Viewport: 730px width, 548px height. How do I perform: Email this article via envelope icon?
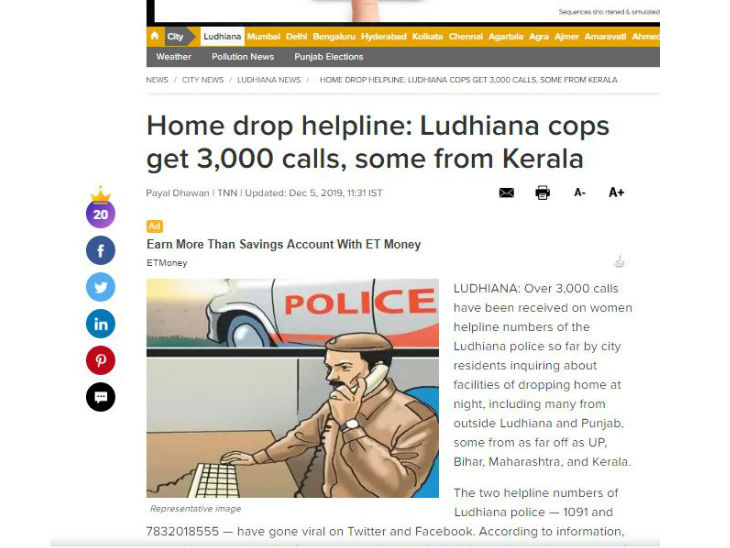click(x=507, y=192)
